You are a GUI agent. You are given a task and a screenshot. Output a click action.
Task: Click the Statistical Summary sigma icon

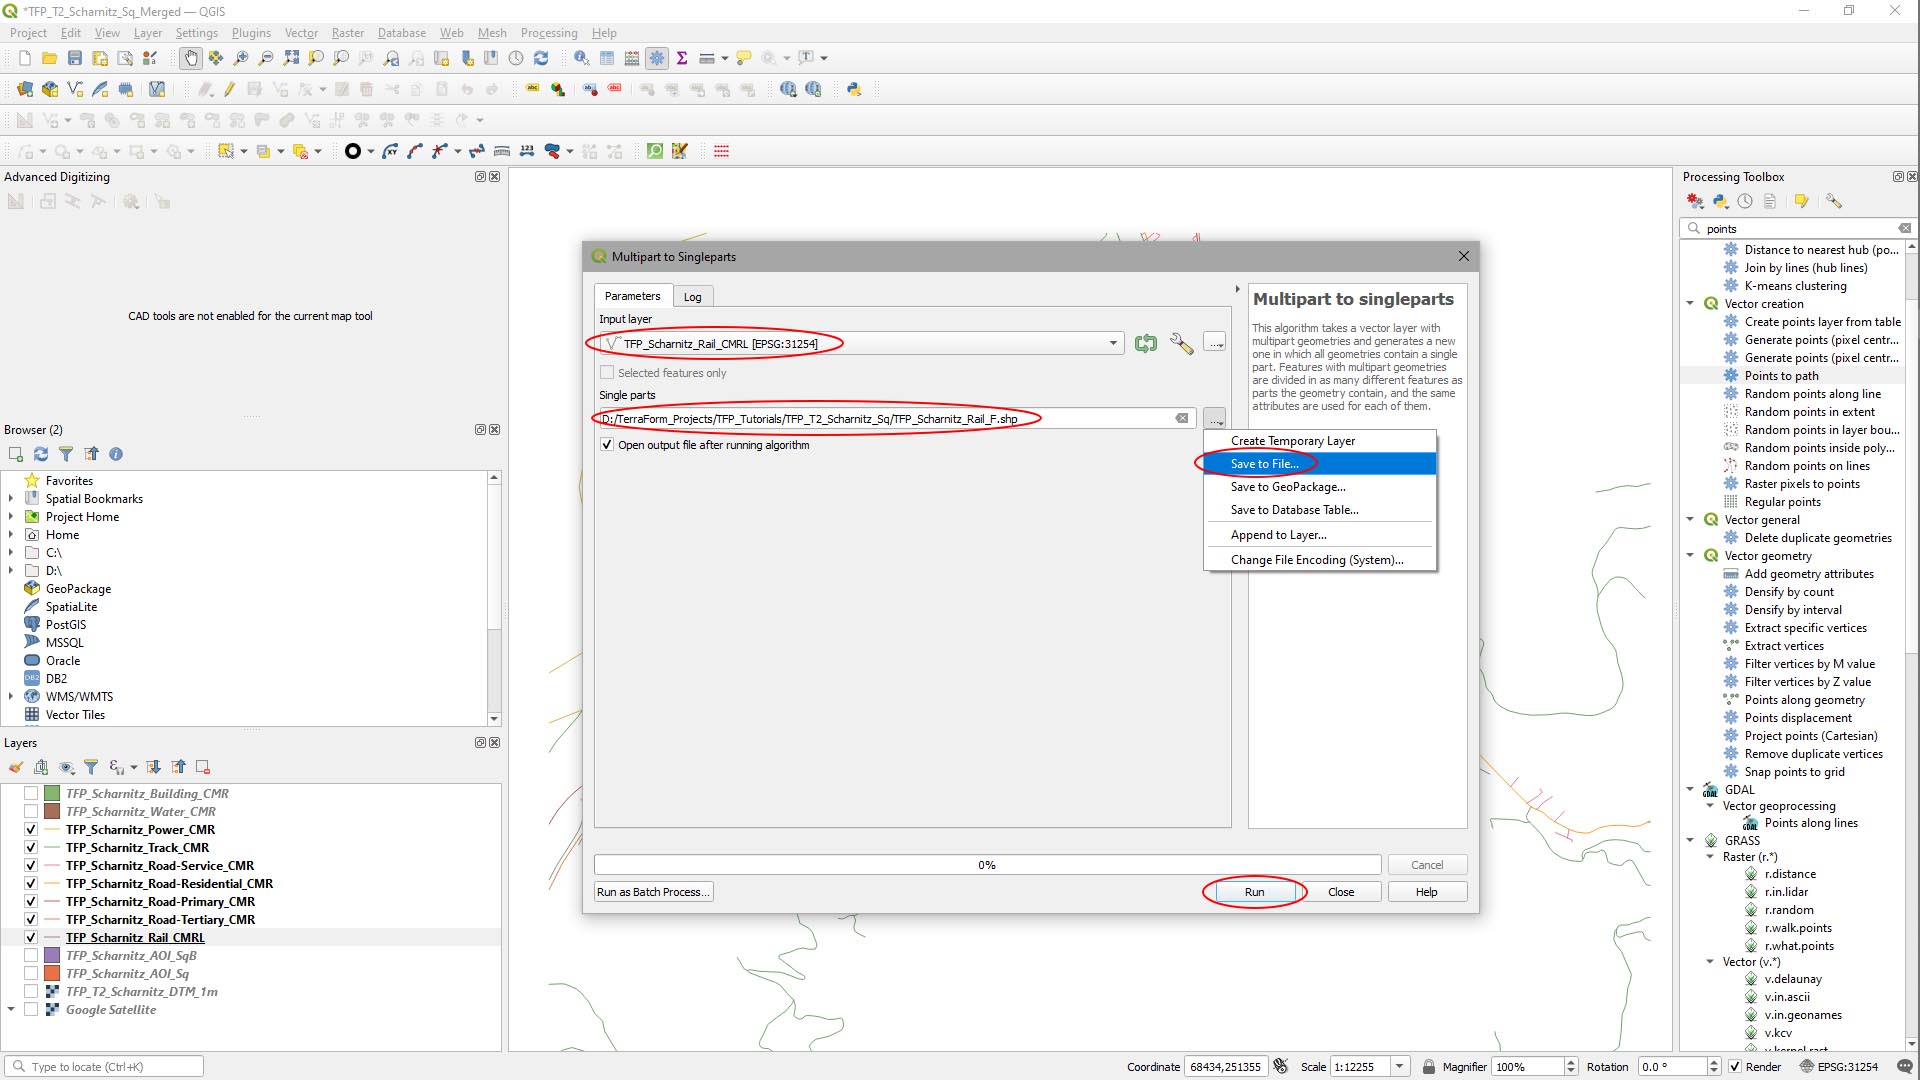[x=682, y=58]
